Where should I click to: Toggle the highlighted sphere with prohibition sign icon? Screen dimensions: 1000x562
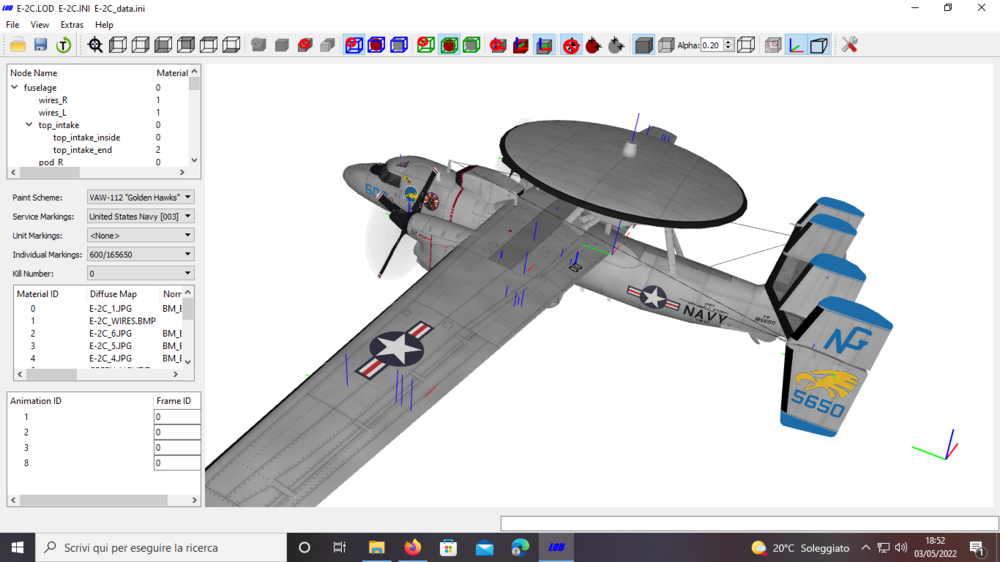point(571,45)
